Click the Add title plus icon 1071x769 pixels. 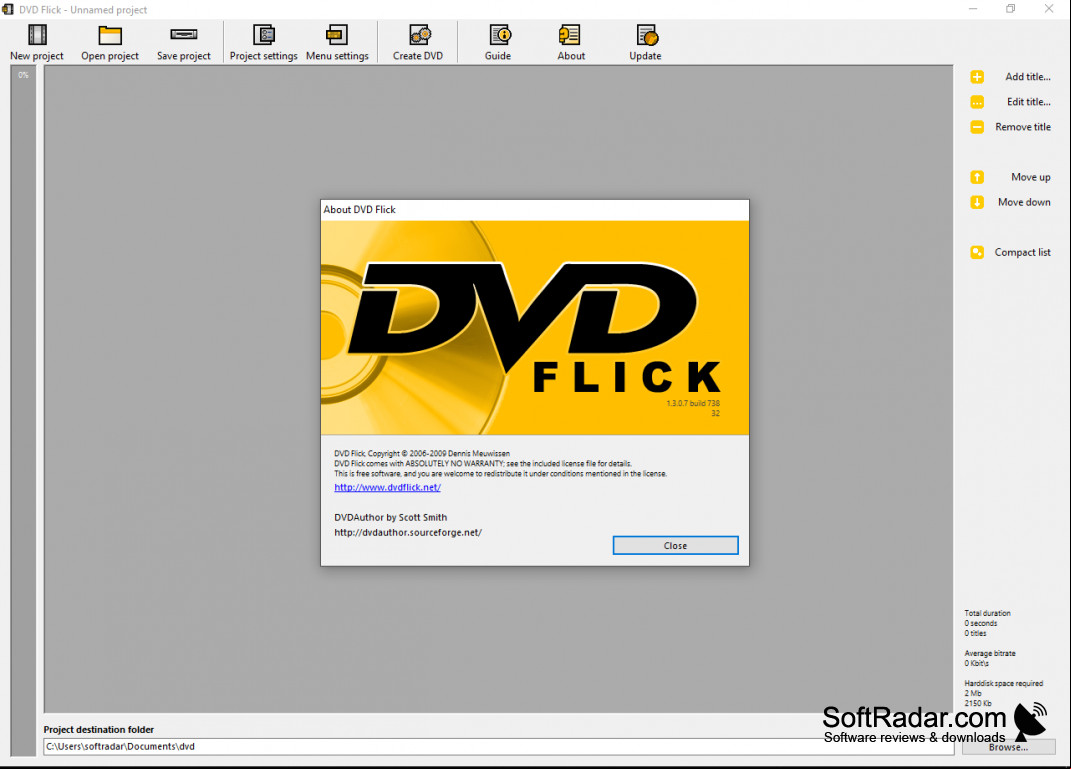(x=977, y=77)
